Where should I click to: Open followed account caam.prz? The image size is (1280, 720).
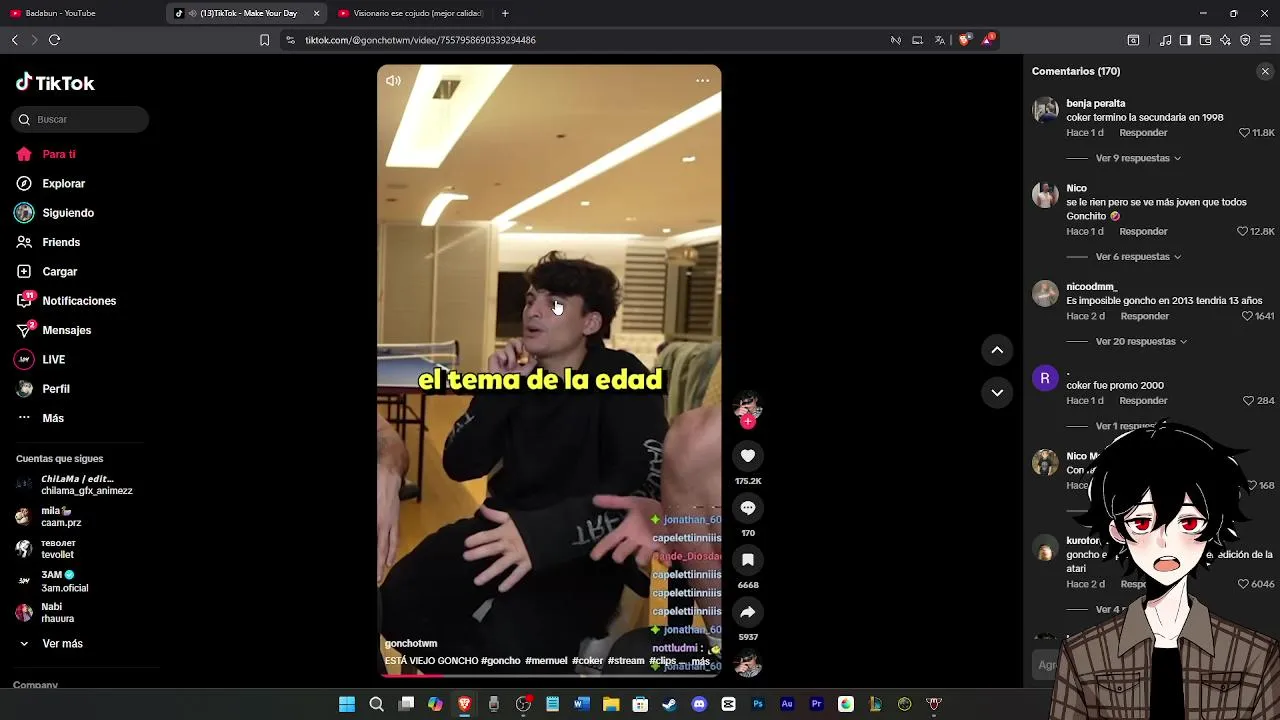point(60,517)
